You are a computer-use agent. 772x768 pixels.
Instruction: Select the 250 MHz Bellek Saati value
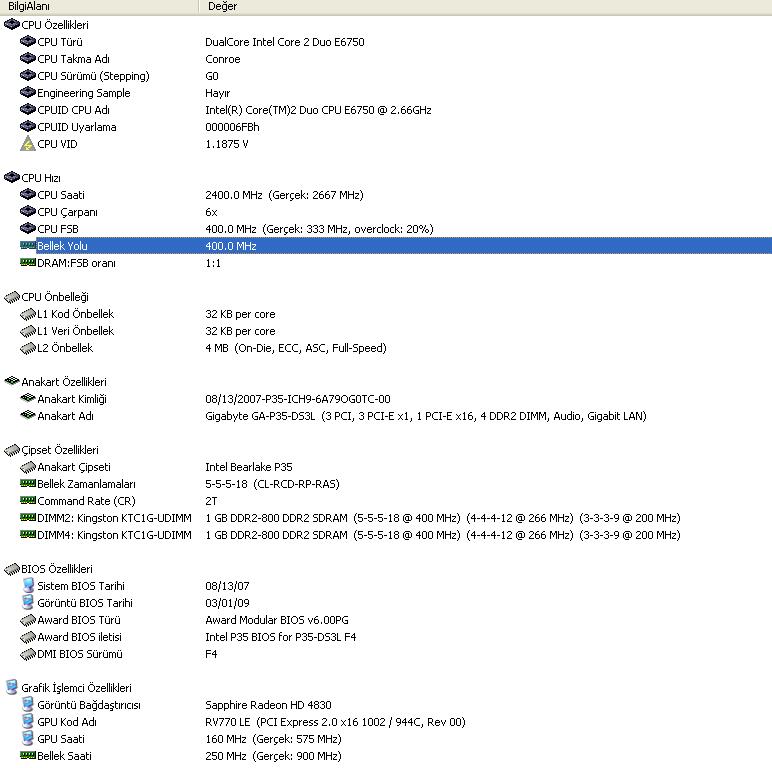[x=273, y=756]
